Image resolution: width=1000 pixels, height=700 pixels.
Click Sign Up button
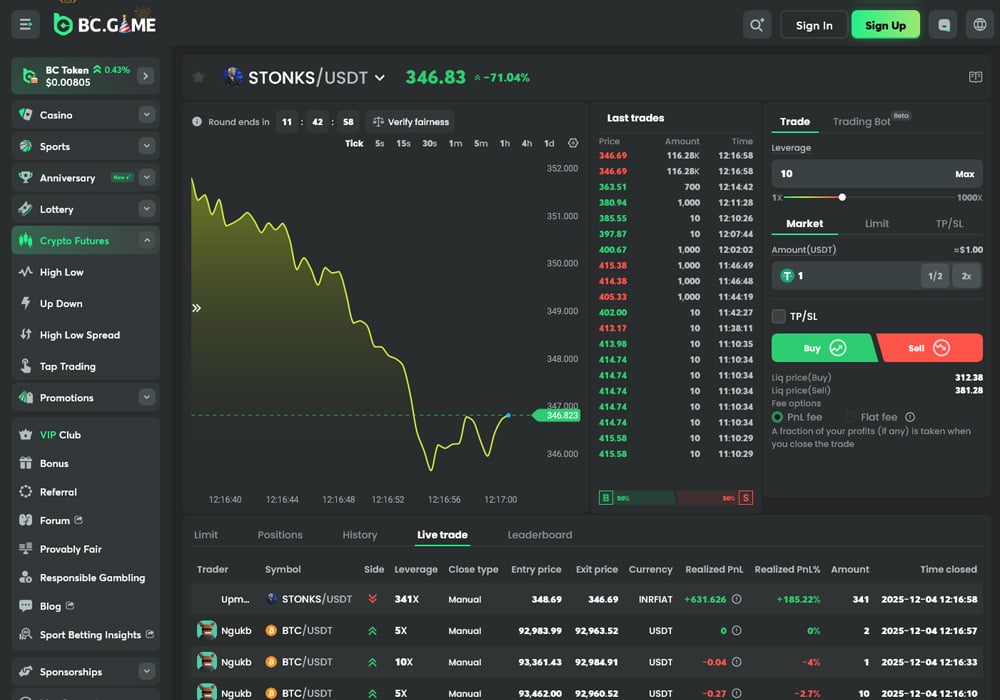pos(885,25)
